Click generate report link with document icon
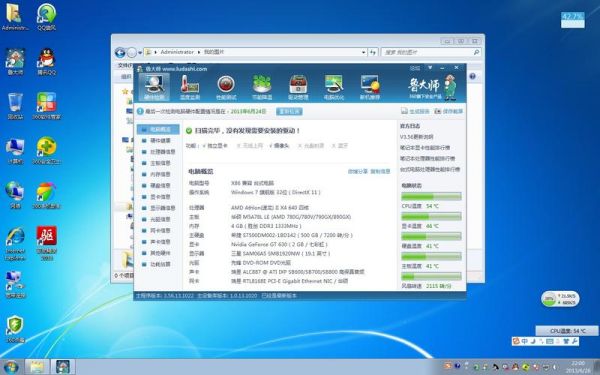This screenshot has height=375, width=600. [x=415, y=111]
